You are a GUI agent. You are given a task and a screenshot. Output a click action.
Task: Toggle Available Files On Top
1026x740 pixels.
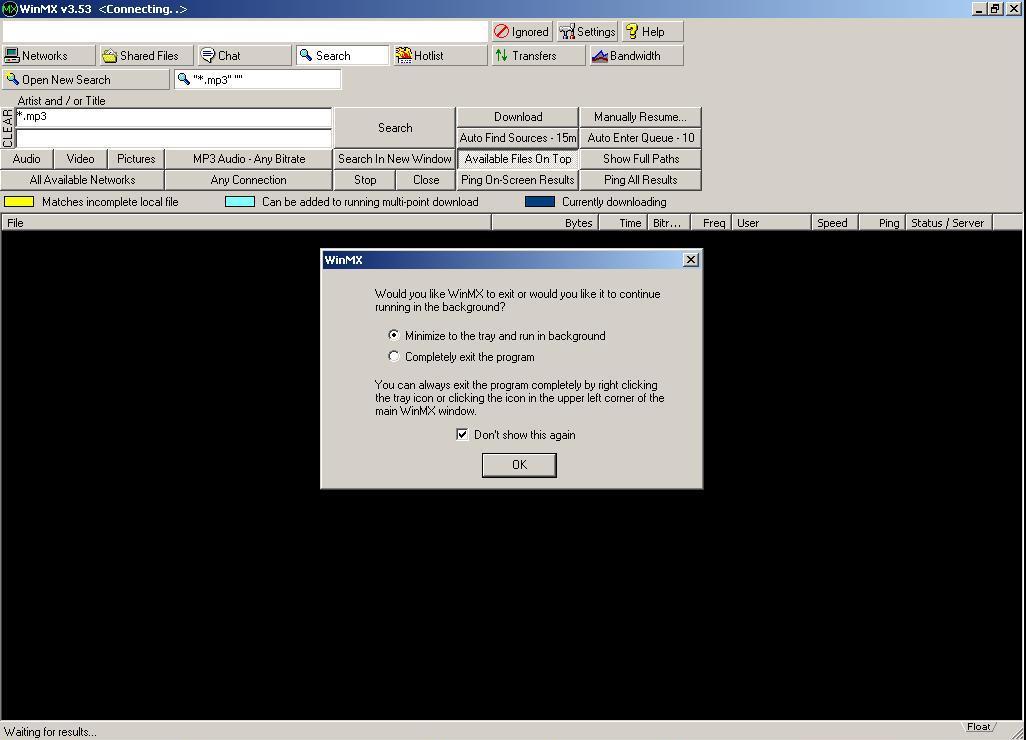pos(518,159)
